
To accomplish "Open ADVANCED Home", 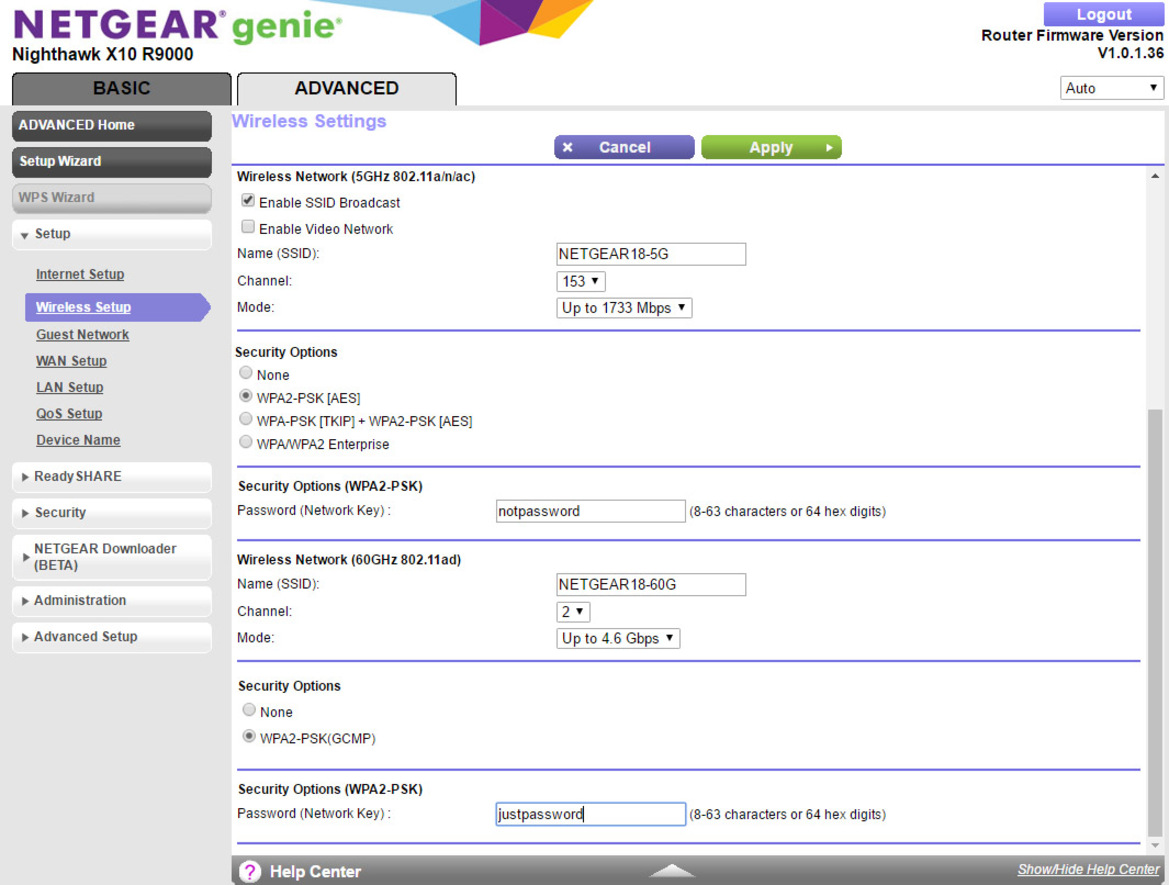I will tap(112, 126).
